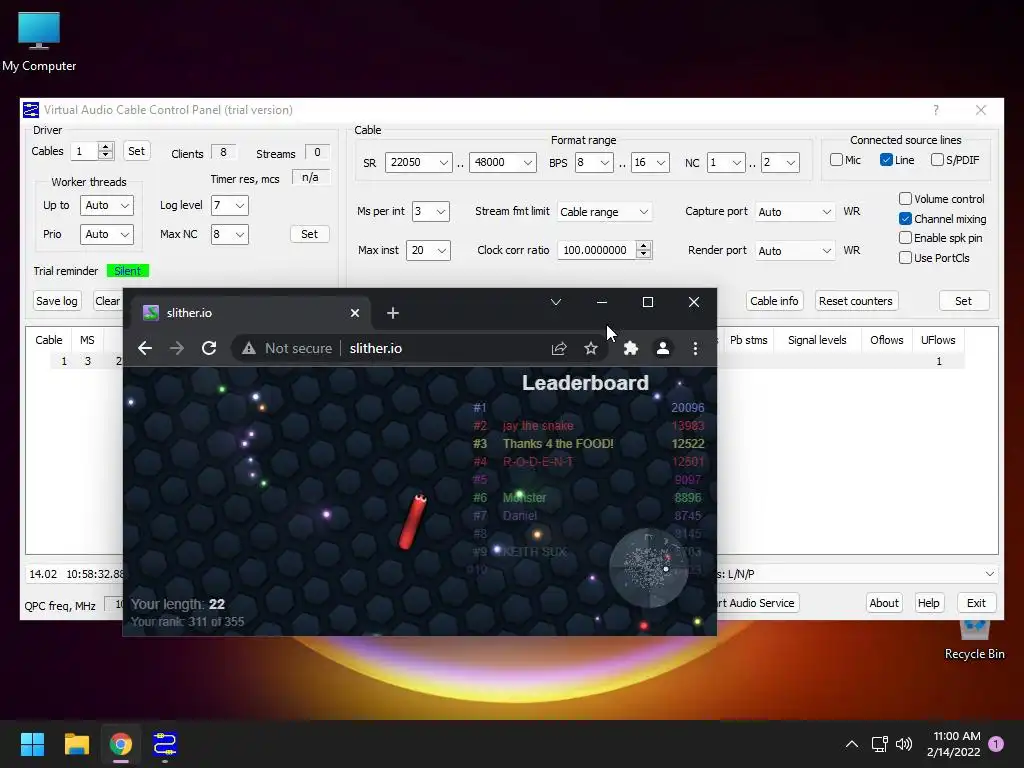Open volume tray icon
The image size is (1024, 768).
tap(904, 744)
